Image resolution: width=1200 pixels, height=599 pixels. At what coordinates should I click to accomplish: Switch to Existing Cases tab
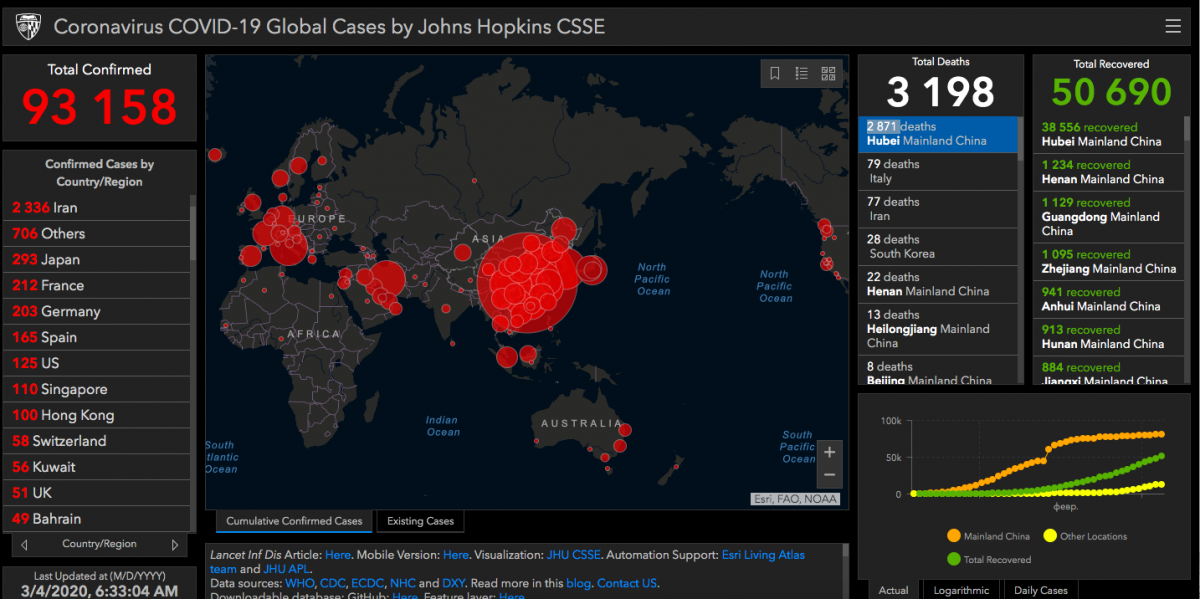click(420, 521)
